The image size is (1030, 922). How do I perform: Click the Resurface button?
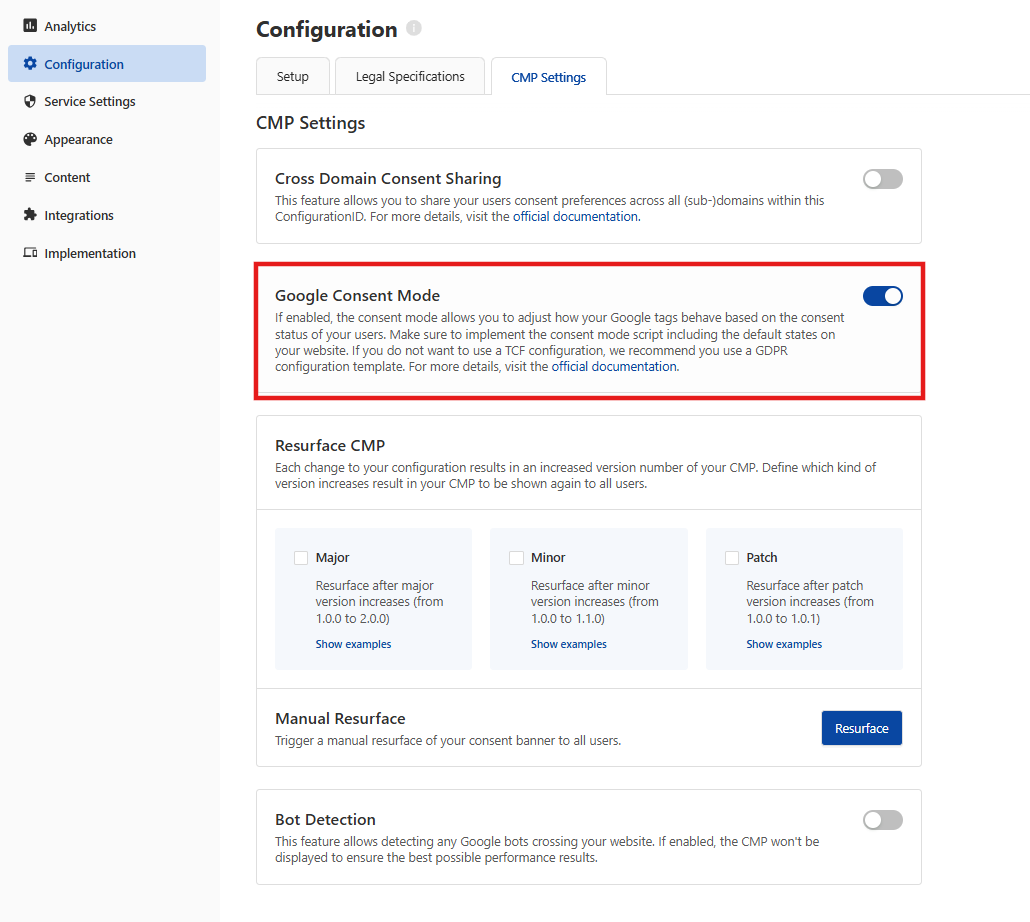861,728
